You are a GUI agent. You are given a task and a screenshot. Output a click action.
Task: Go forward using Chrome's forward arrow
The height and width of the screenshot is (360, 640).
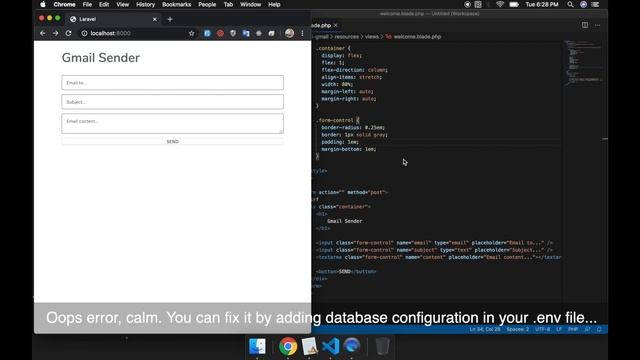point(56,33)
